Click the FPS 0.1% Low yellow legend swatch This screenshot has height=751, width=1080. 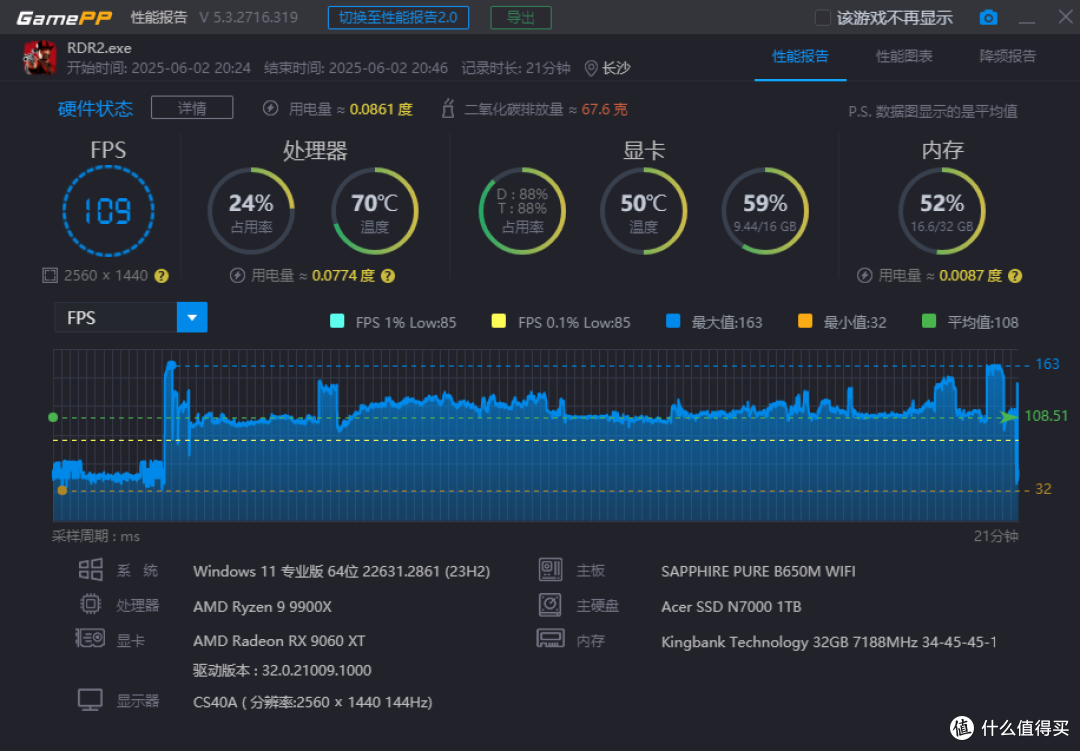[x=499, y=321]
